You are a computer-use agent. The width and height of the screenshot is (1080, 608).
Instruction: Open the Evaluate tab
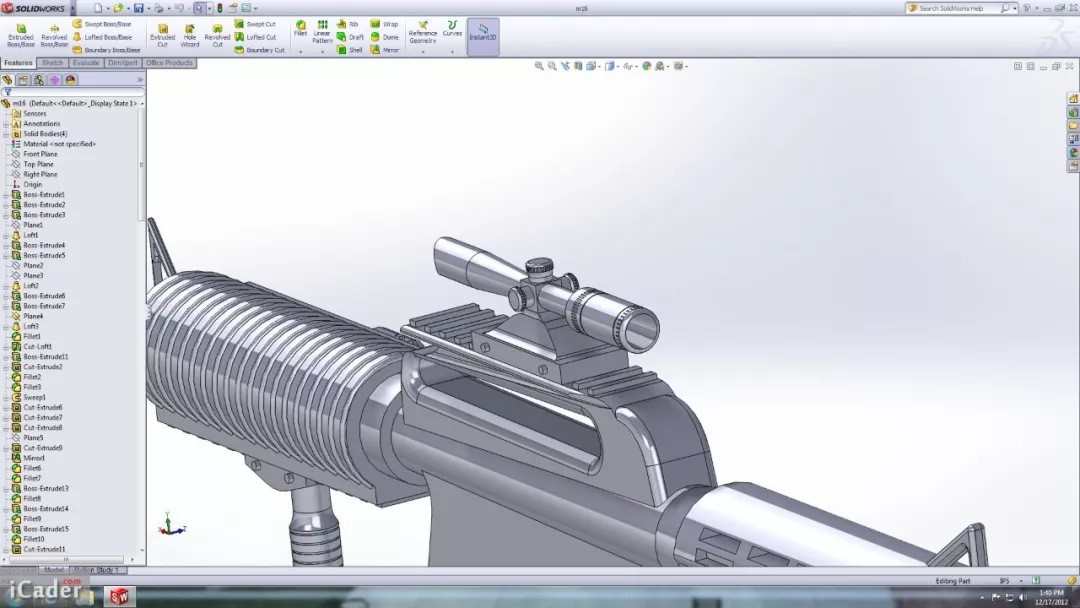click(x=85, y=62)
